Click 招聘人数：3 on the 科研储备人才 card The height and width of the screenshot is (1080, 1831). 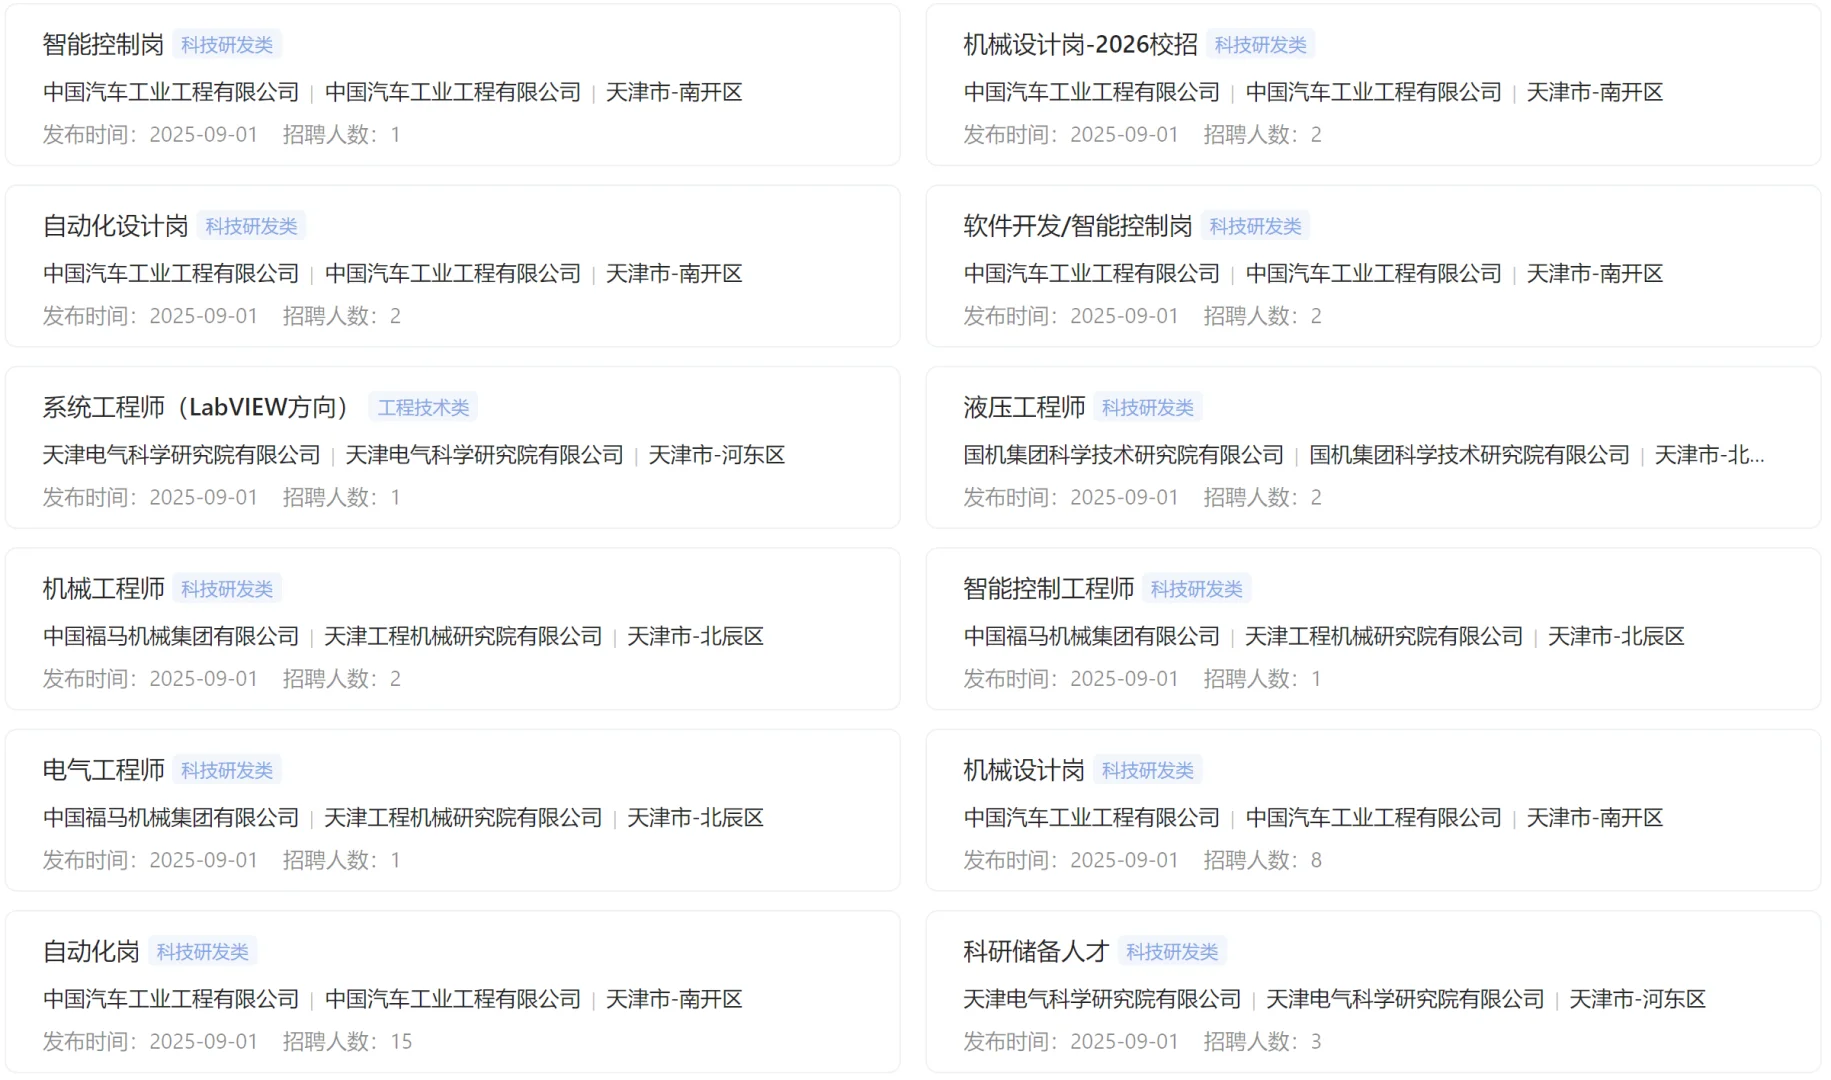click(x=1262, y=1042)
